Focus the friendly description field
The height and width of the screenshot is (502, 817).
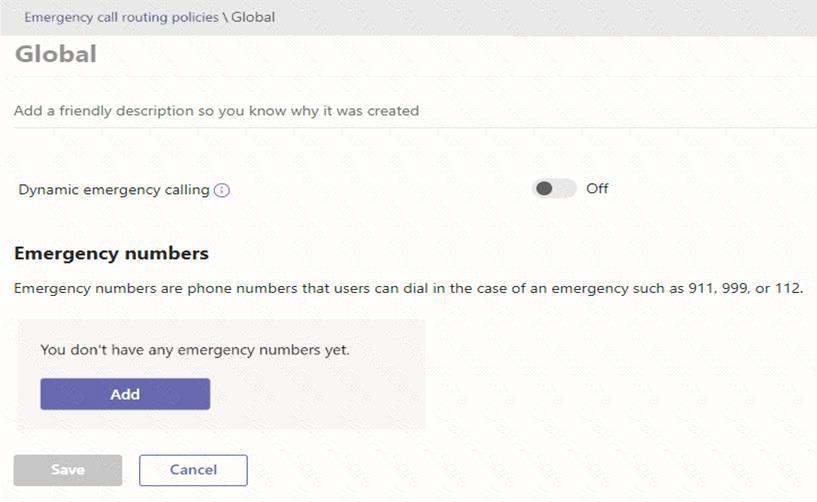216,111
